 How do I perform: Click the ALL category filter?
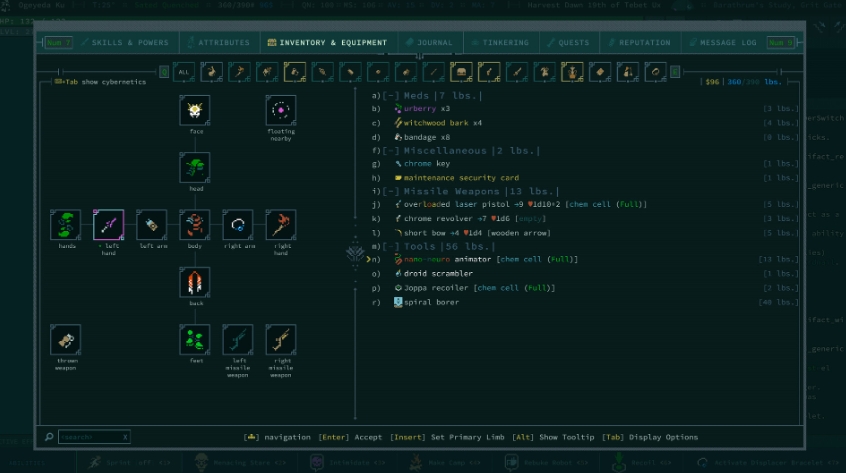(x=184, y=72)
